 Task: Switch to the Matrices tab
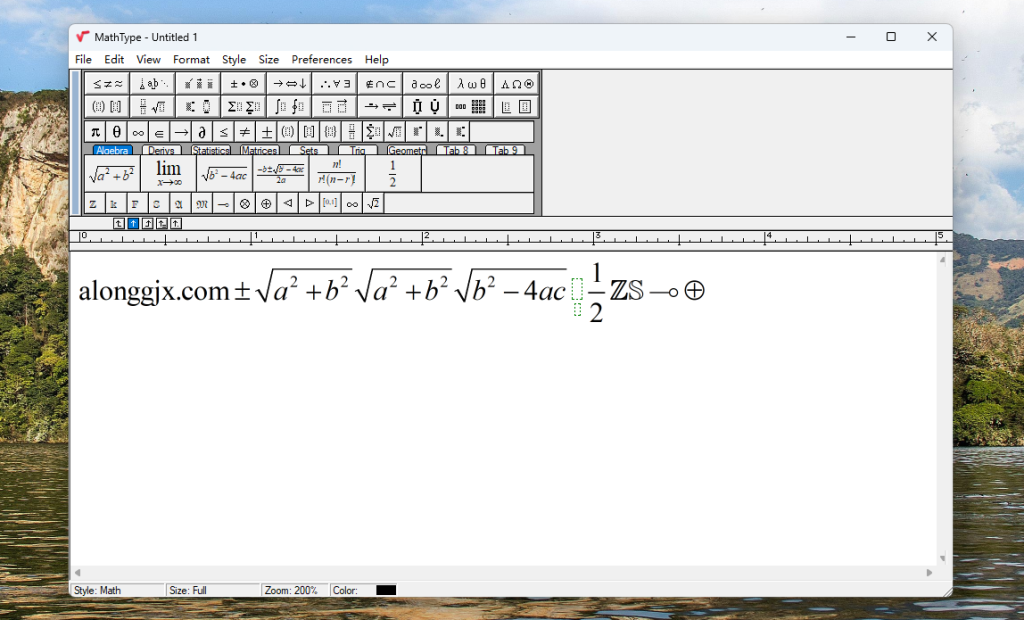259,151
